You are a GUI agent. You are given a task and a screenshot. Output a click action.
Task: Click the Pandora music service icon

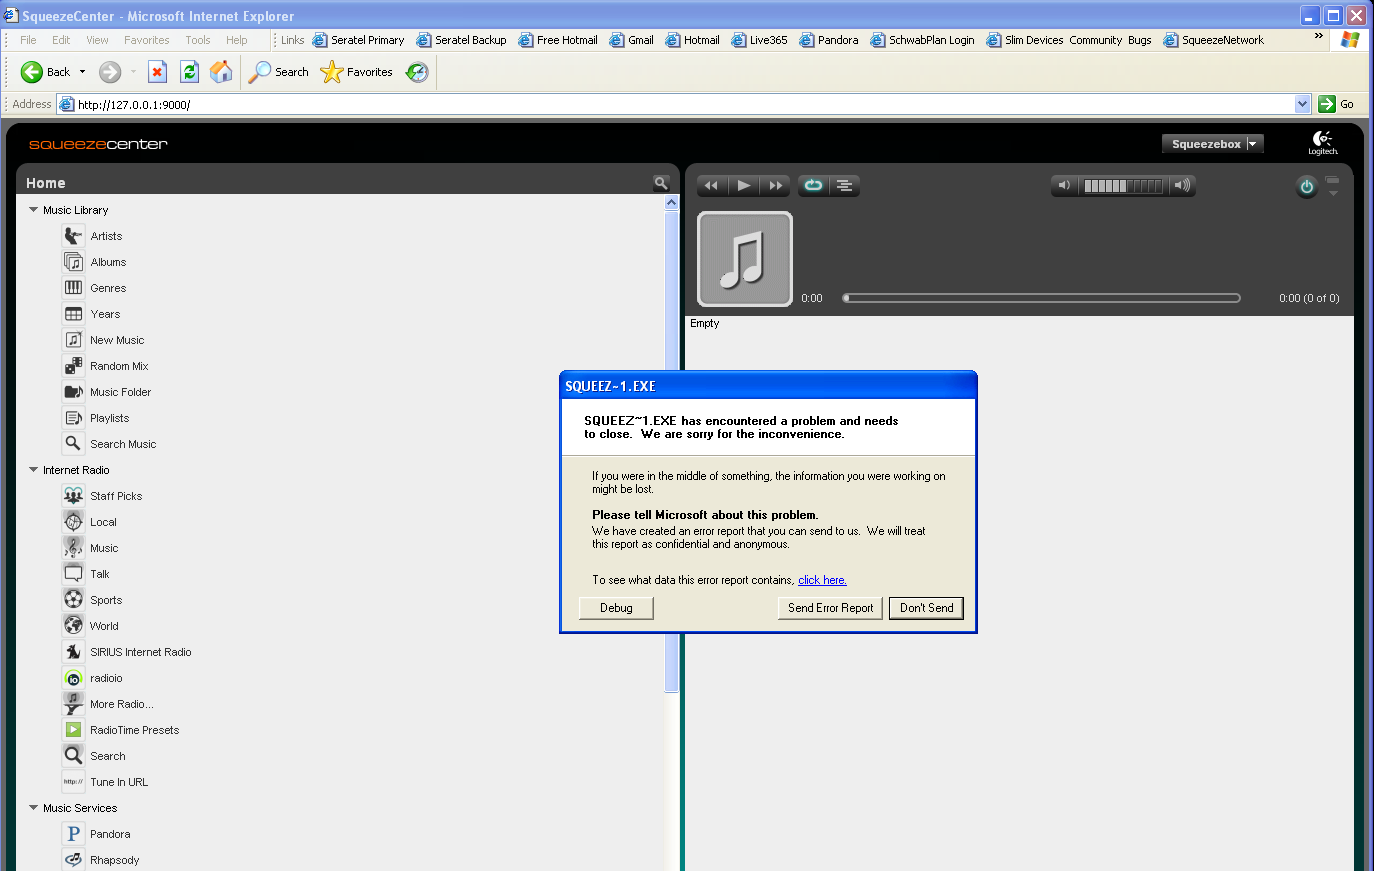coord(73,834)
